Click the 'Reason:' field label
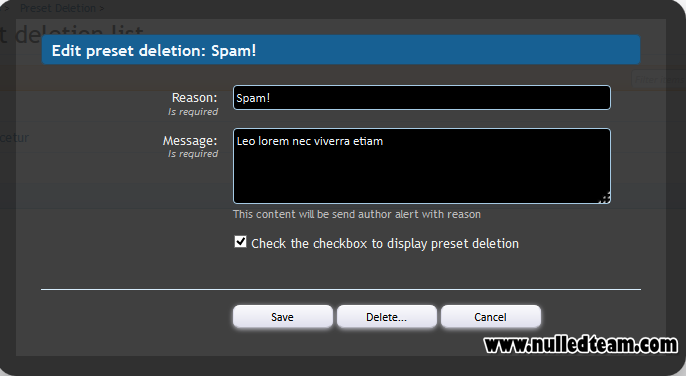 click(194, 97)
